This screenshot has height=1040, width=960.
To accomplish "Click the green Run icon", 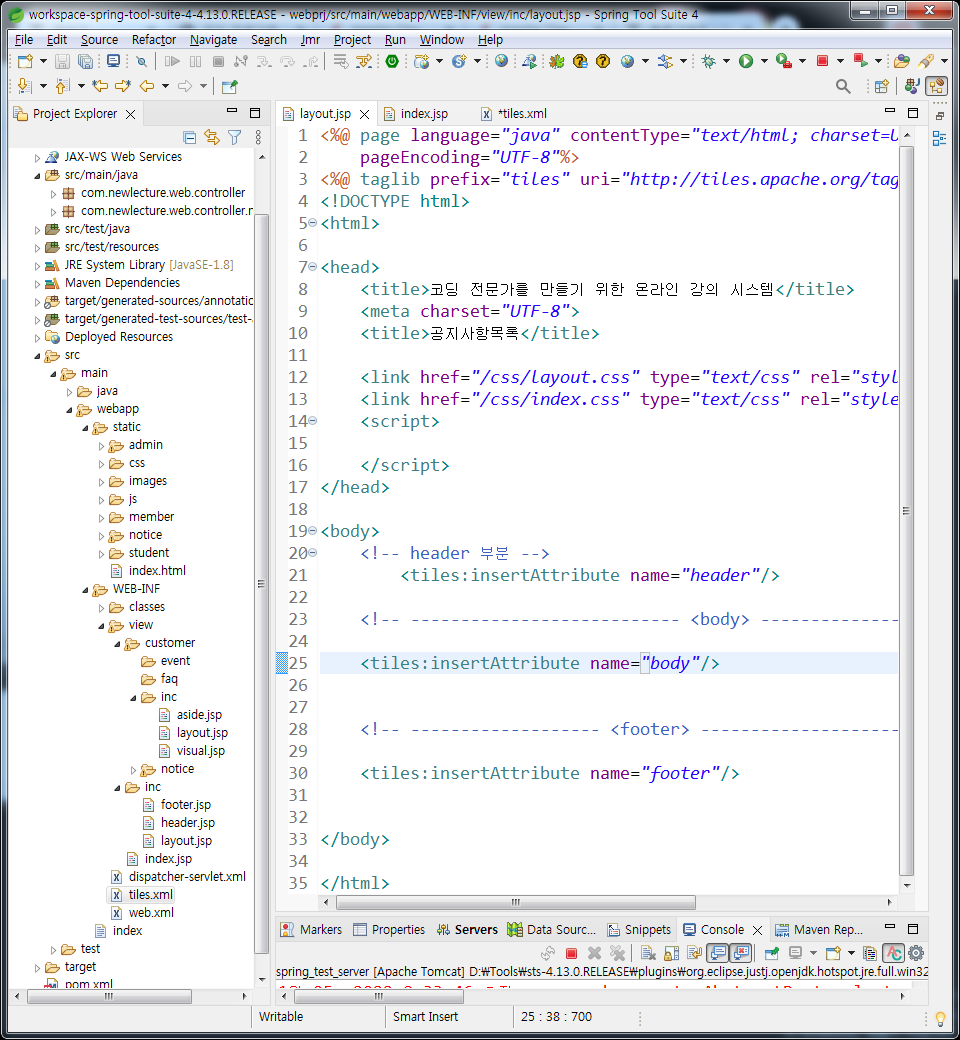I will click(x=746, y=62).
